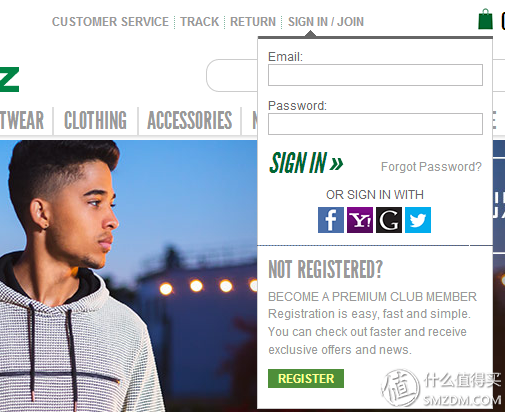Open the Forgot Password? link
The image size is (505, 412).
click(431, 166)
